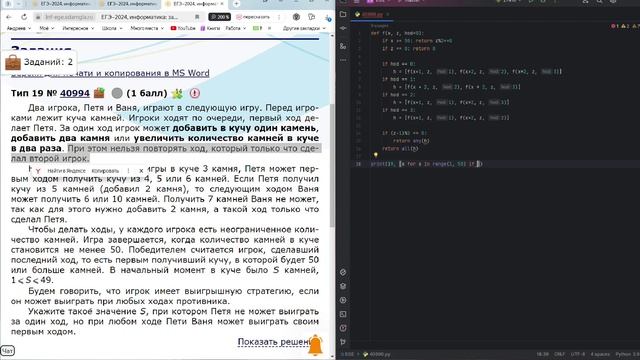Viewport: 640px width, 360px height.
Task: Click the CRLF line separator in status bar
Action: click(559, 354)
